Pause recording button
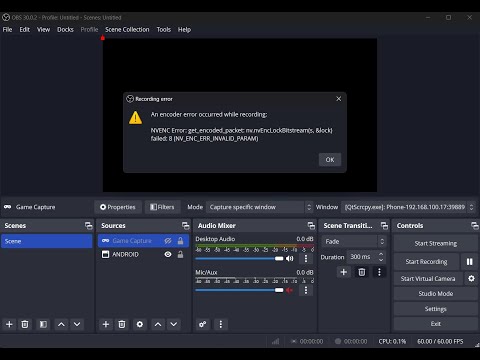Screen dimensions: 480x360 coord(469,262)
